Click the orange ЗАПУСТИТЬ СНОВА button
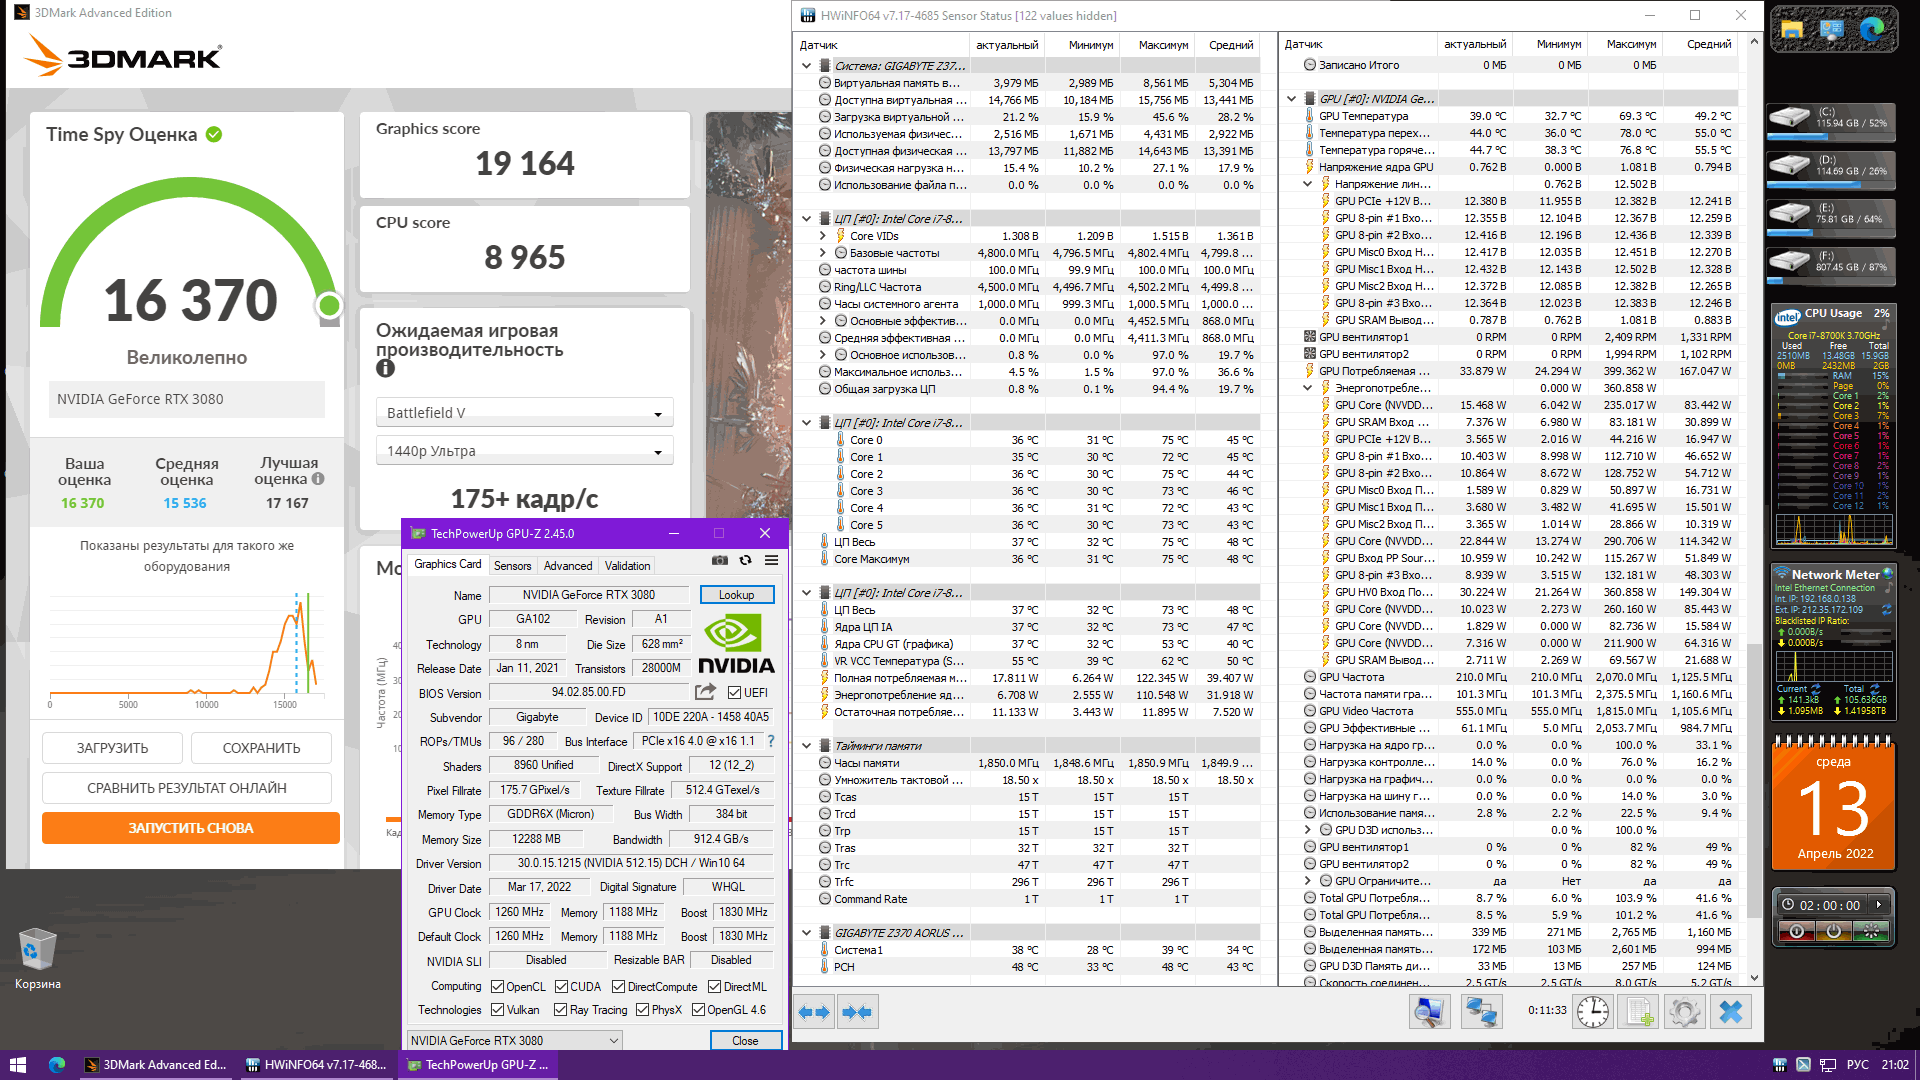Image resolution: width=1920 pixels, height=1080 pixels. (x=190, y=828)
